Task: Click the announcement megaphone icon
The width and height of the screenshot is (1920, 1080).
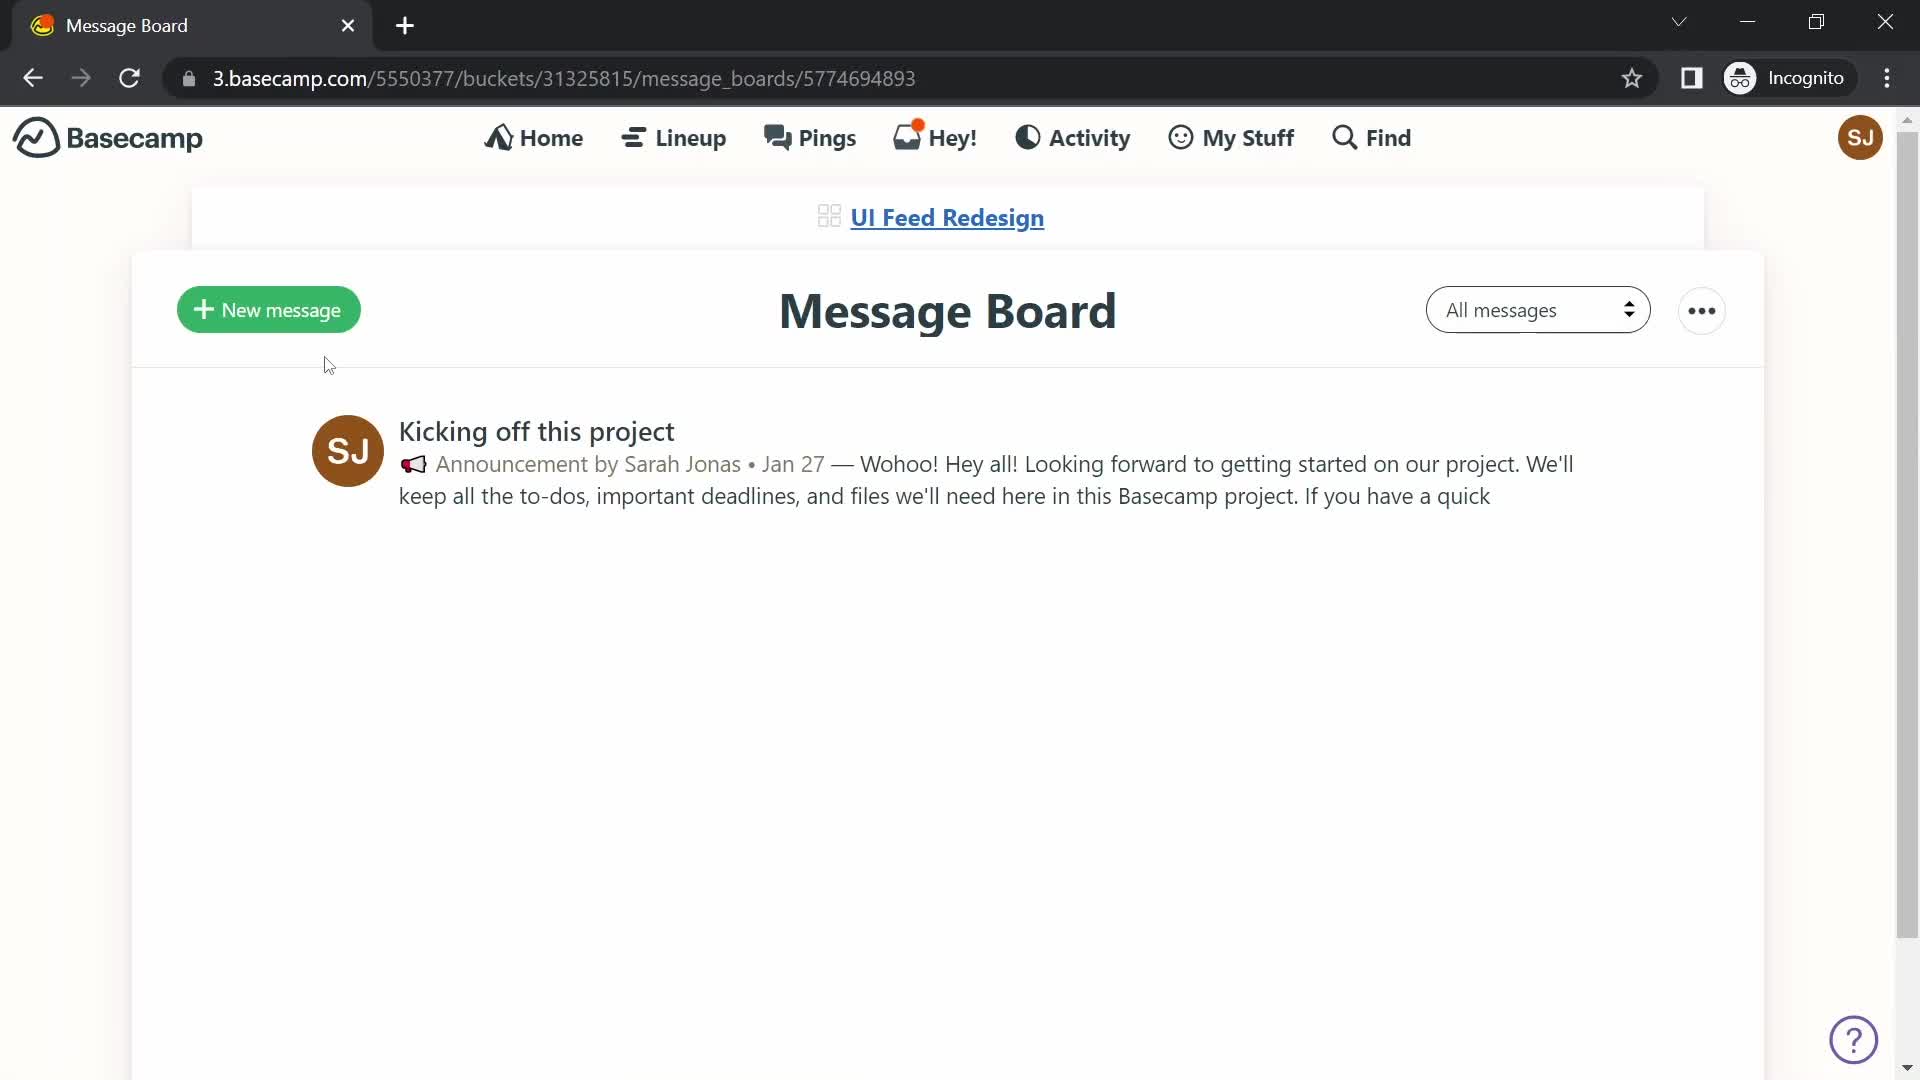Action: (411, 464)
